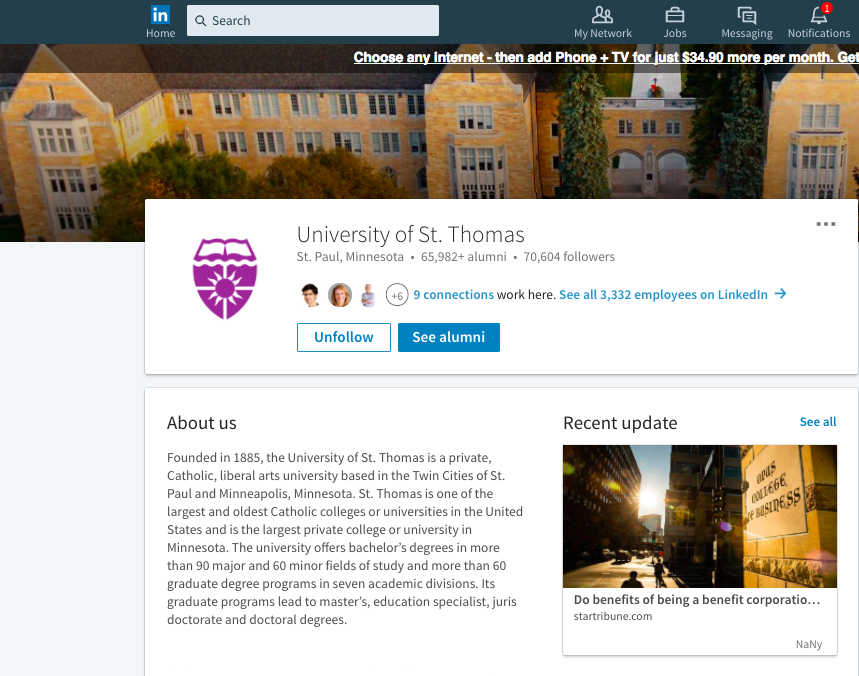Click See all recent updates
Image resolution: width=859 pixels, height=676 pixels.
[817, 422]
